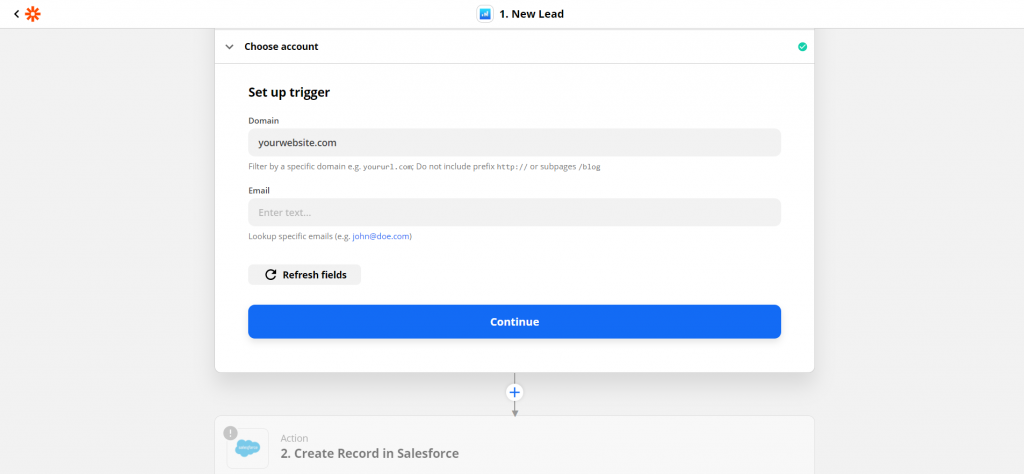The width and height of the screenshot is (1024, 474).
Task: Click the 'Email' field label
Action: point(259,191)
